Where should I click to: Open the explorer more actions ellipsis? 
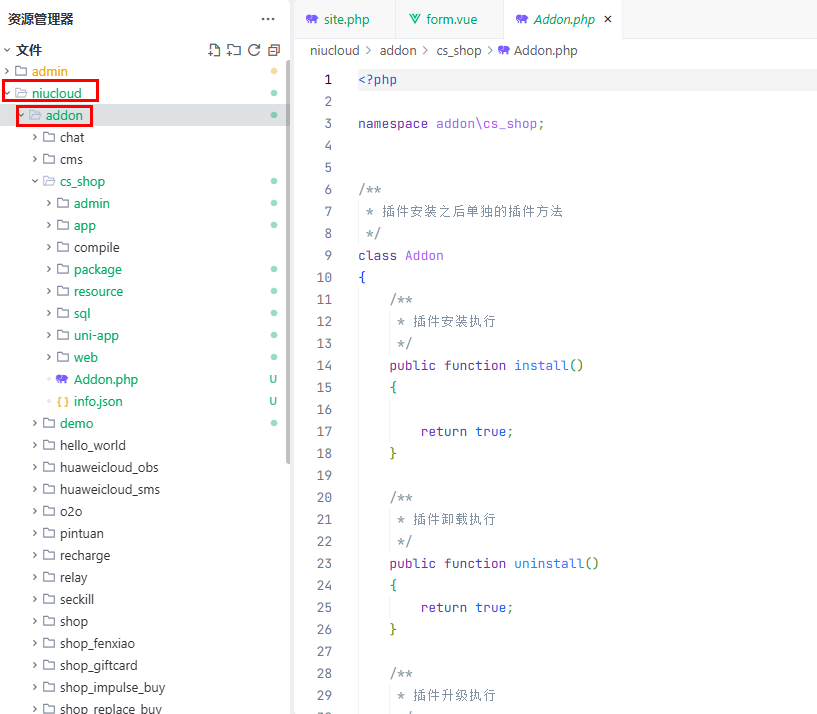[268, 19]
